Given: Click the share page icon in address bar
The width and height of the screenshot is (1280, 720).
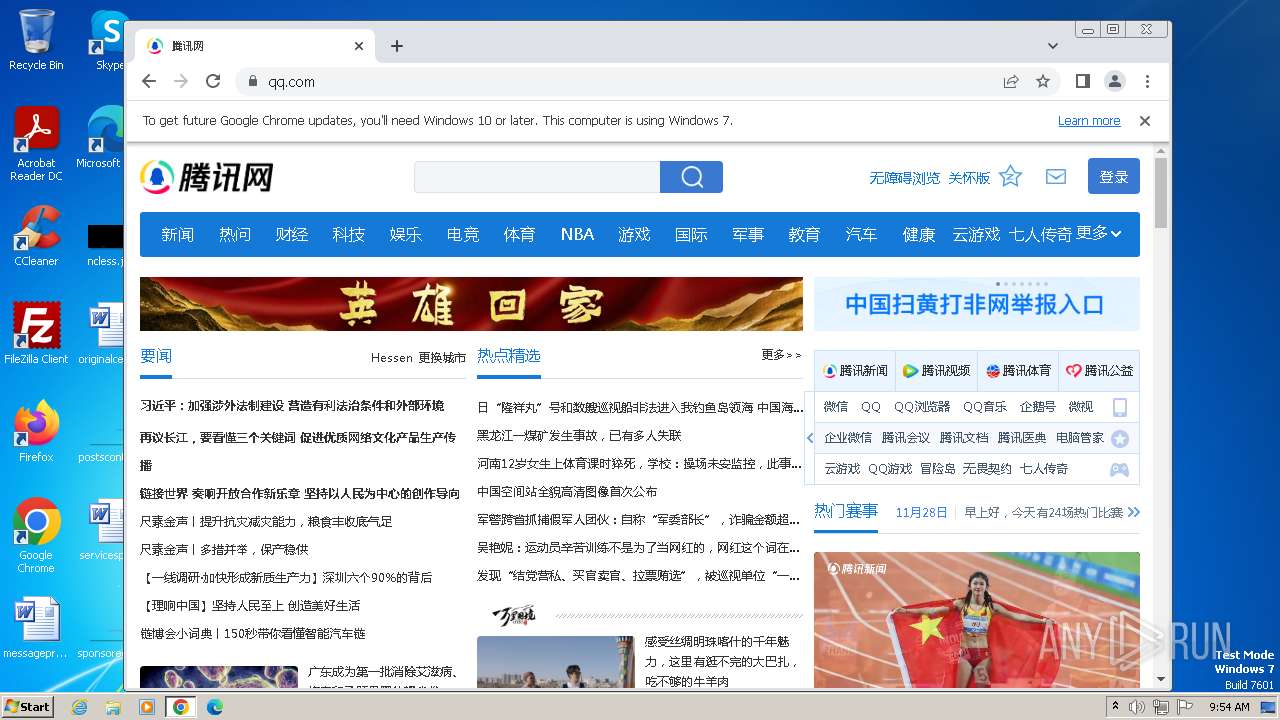Looking at the screenshot, I should click(1011, 81).
